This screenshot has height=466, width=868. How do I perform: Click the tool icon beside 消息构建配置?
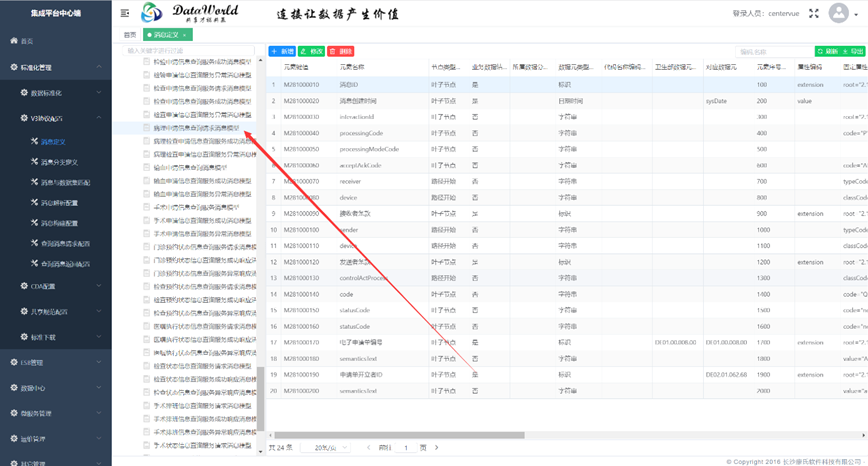point(34,222)
